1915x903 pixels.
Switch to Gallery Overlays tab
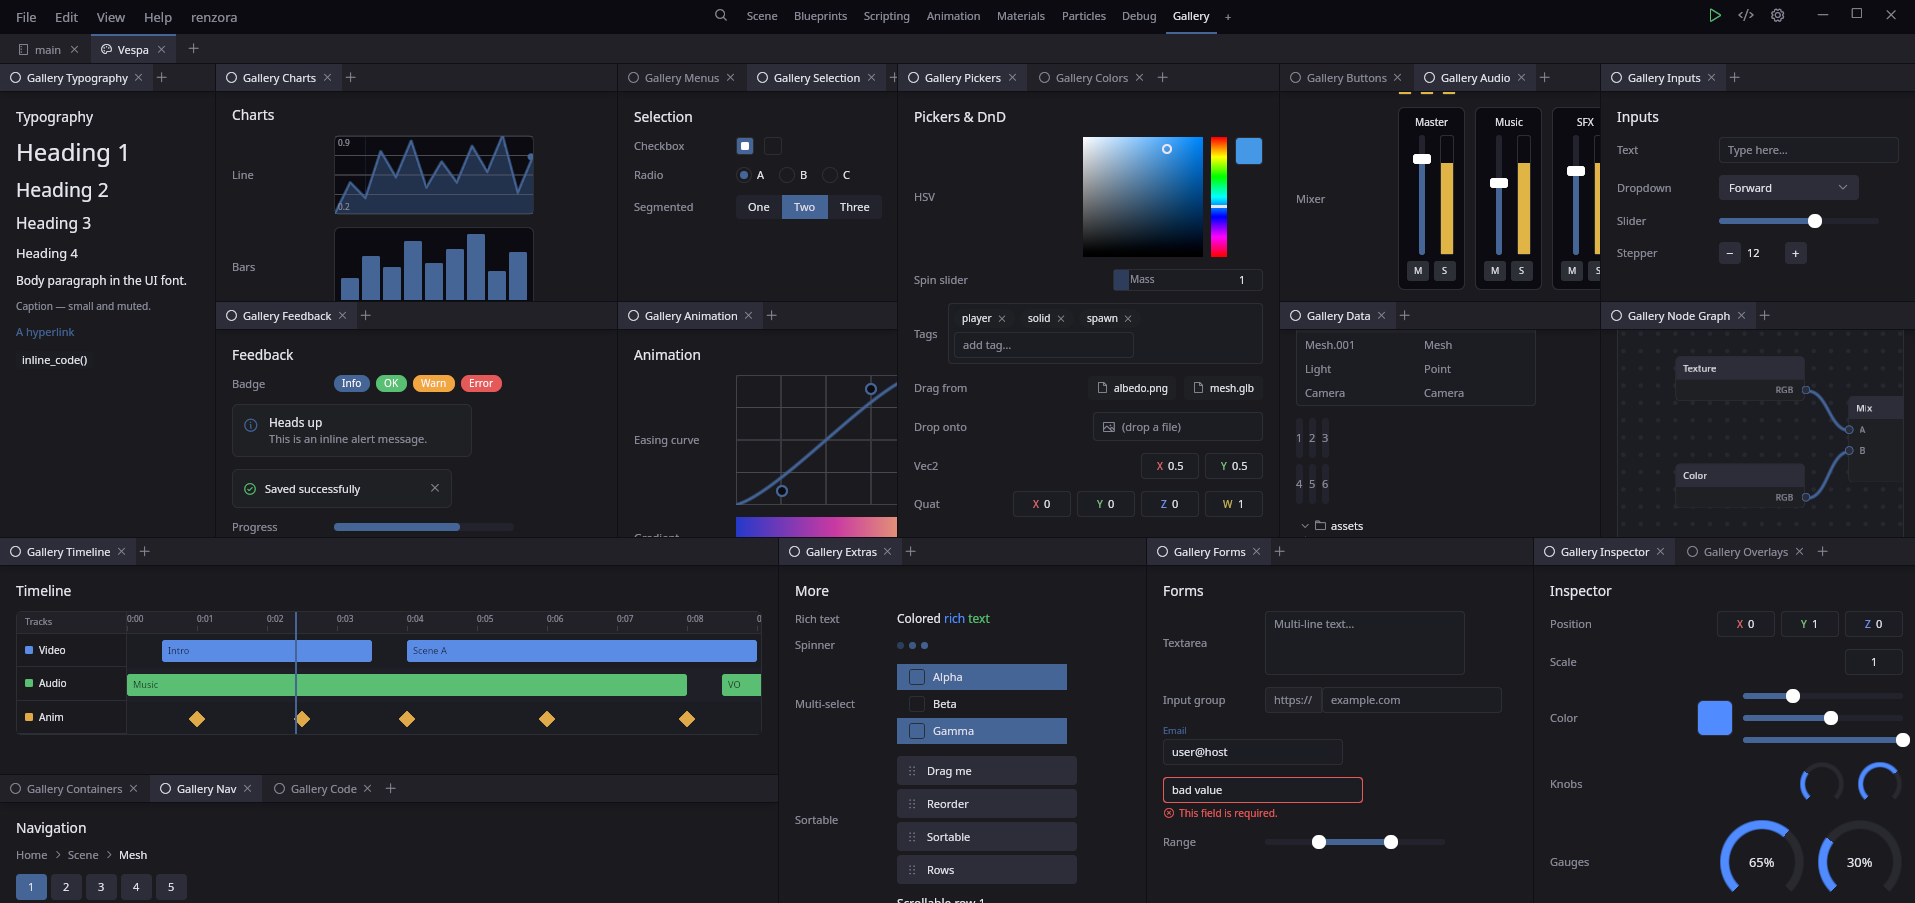coord(1745,552)
